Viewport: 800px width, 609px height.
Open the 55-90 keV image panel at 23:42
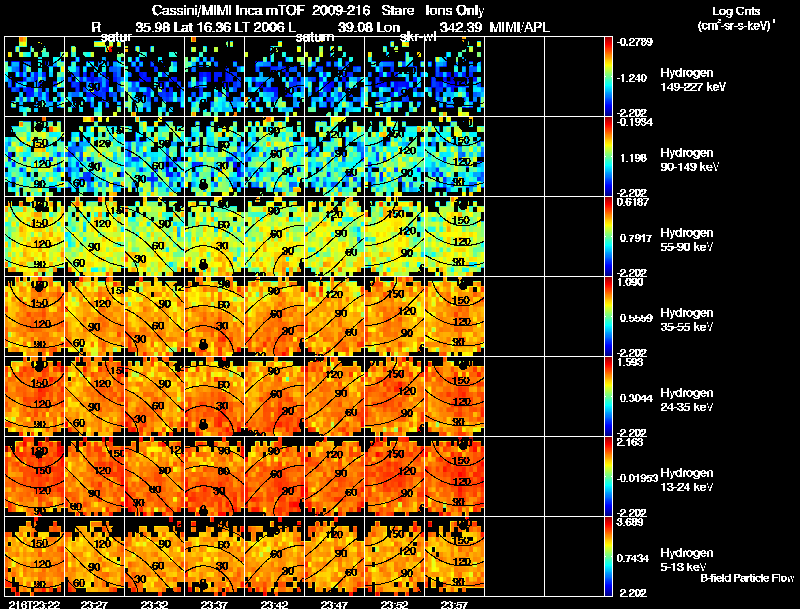click(x=274, y=237)
